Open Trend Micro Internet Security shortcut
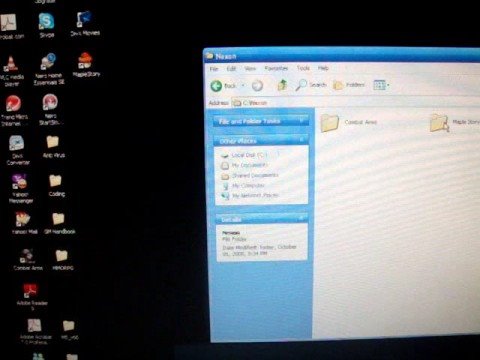The height and width of the screenshot is (360, 480). 13,111
